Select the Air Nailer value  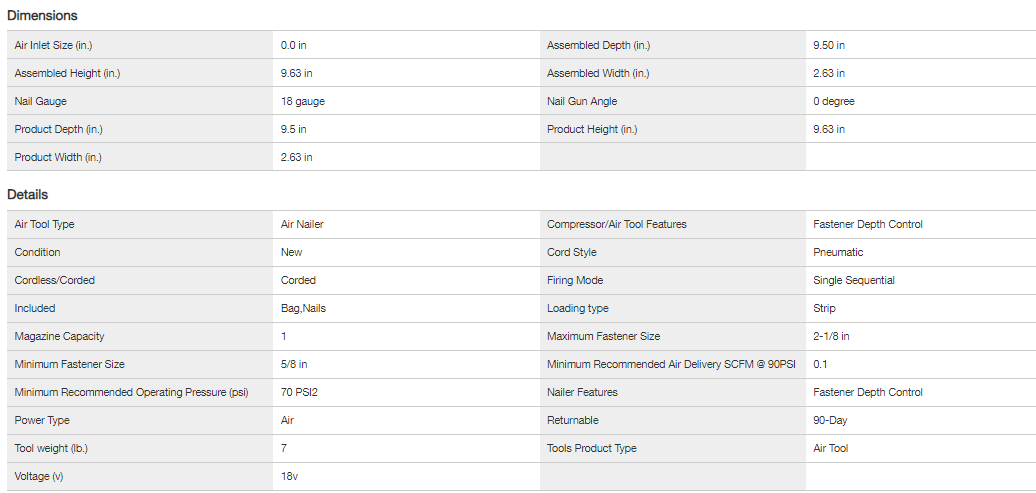[302, 224]
